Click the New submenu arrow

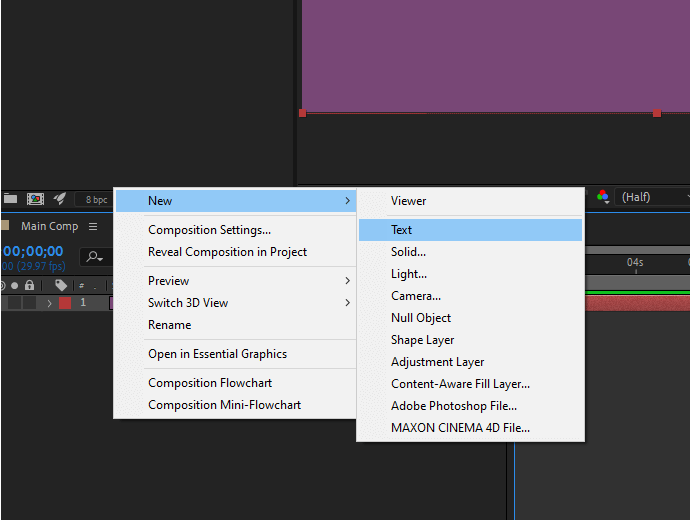(348, 201)
